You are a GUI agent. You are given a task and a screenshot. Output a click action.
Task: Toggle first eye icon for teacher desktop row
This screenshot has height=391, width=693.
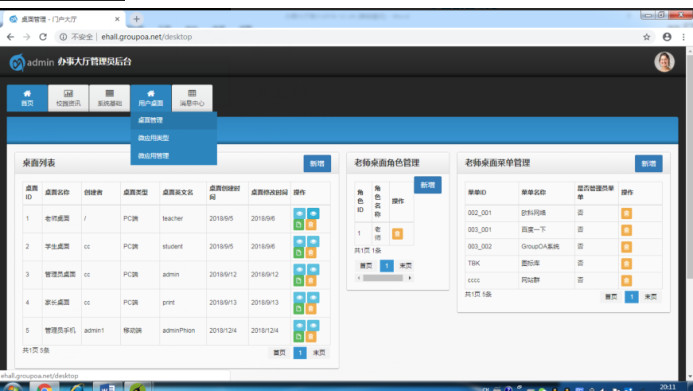click(299, 213)
